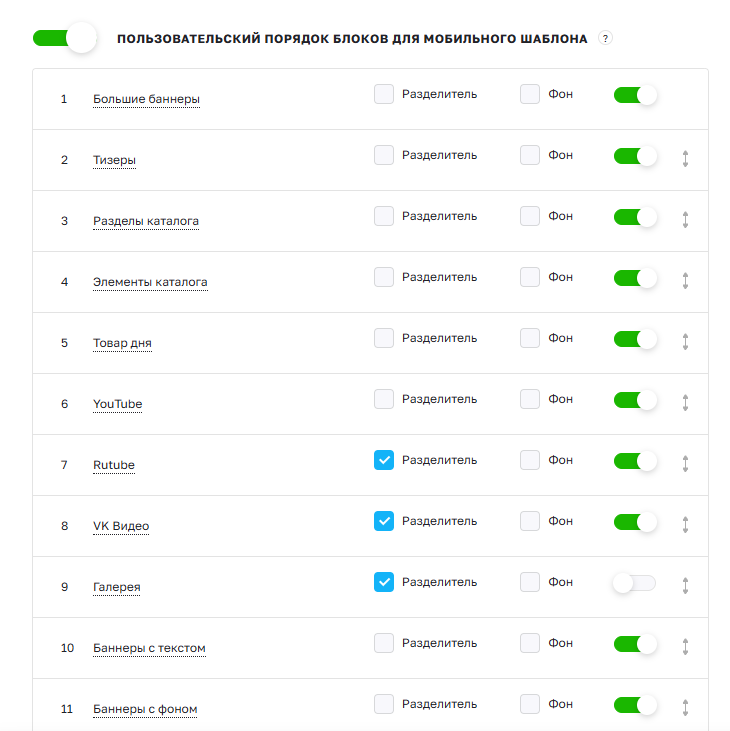The width and height of the screenshot is (730, 731).
Task: Click the reorder arrow for Элементы каталога
Action: pos(685,281)
